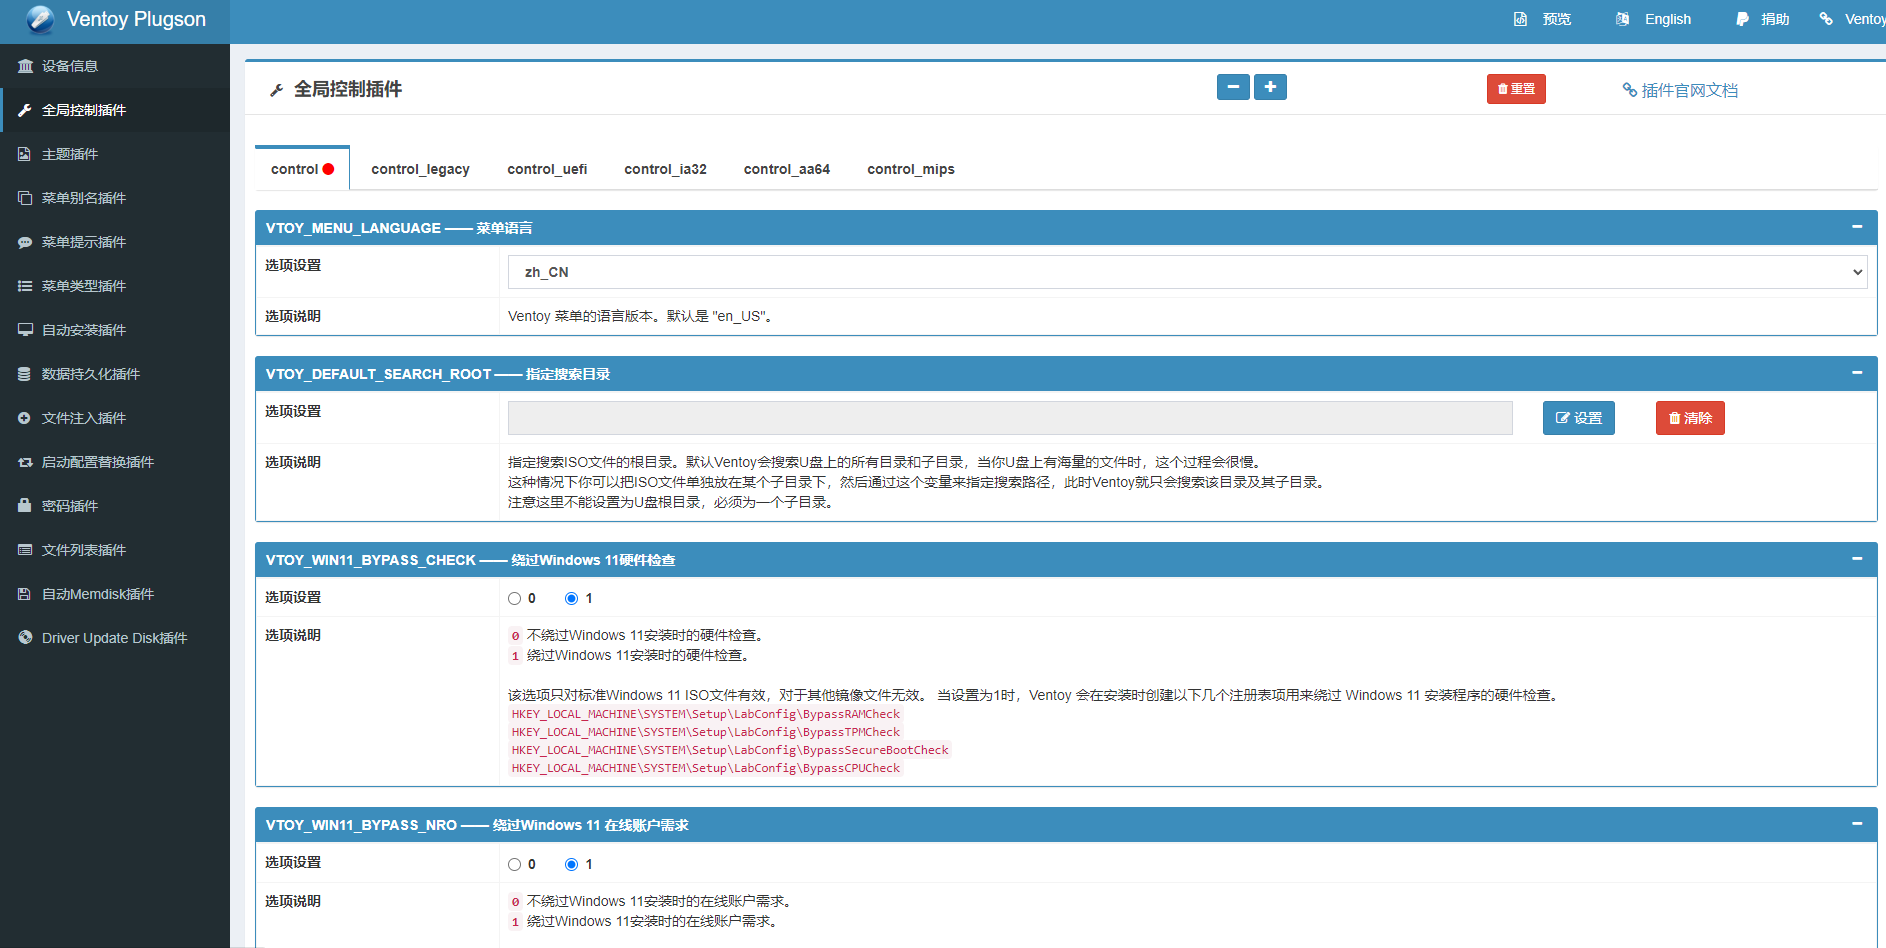The image size is (1886, 948).
Task: Click the 设备信息 bank icon in sidebar
Action: 25,66
